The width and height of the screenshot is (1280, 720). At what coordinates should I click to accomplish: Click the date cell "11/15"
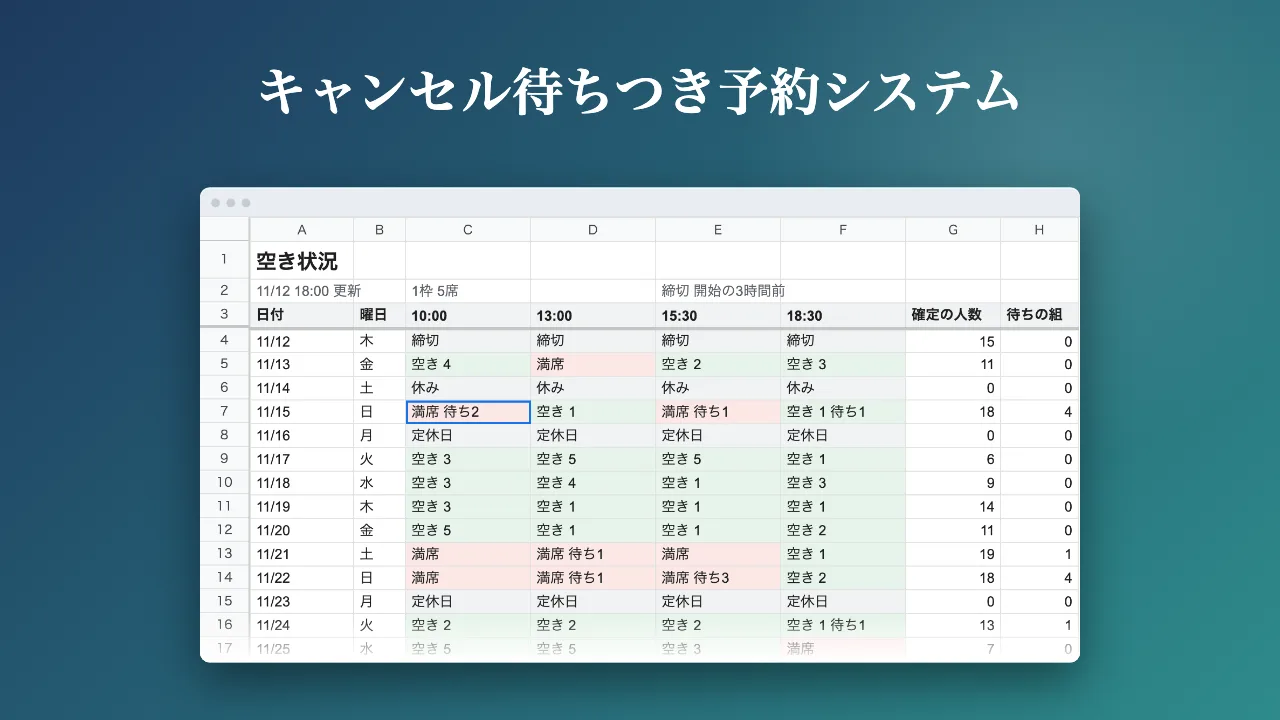click(x=302, y=411)
